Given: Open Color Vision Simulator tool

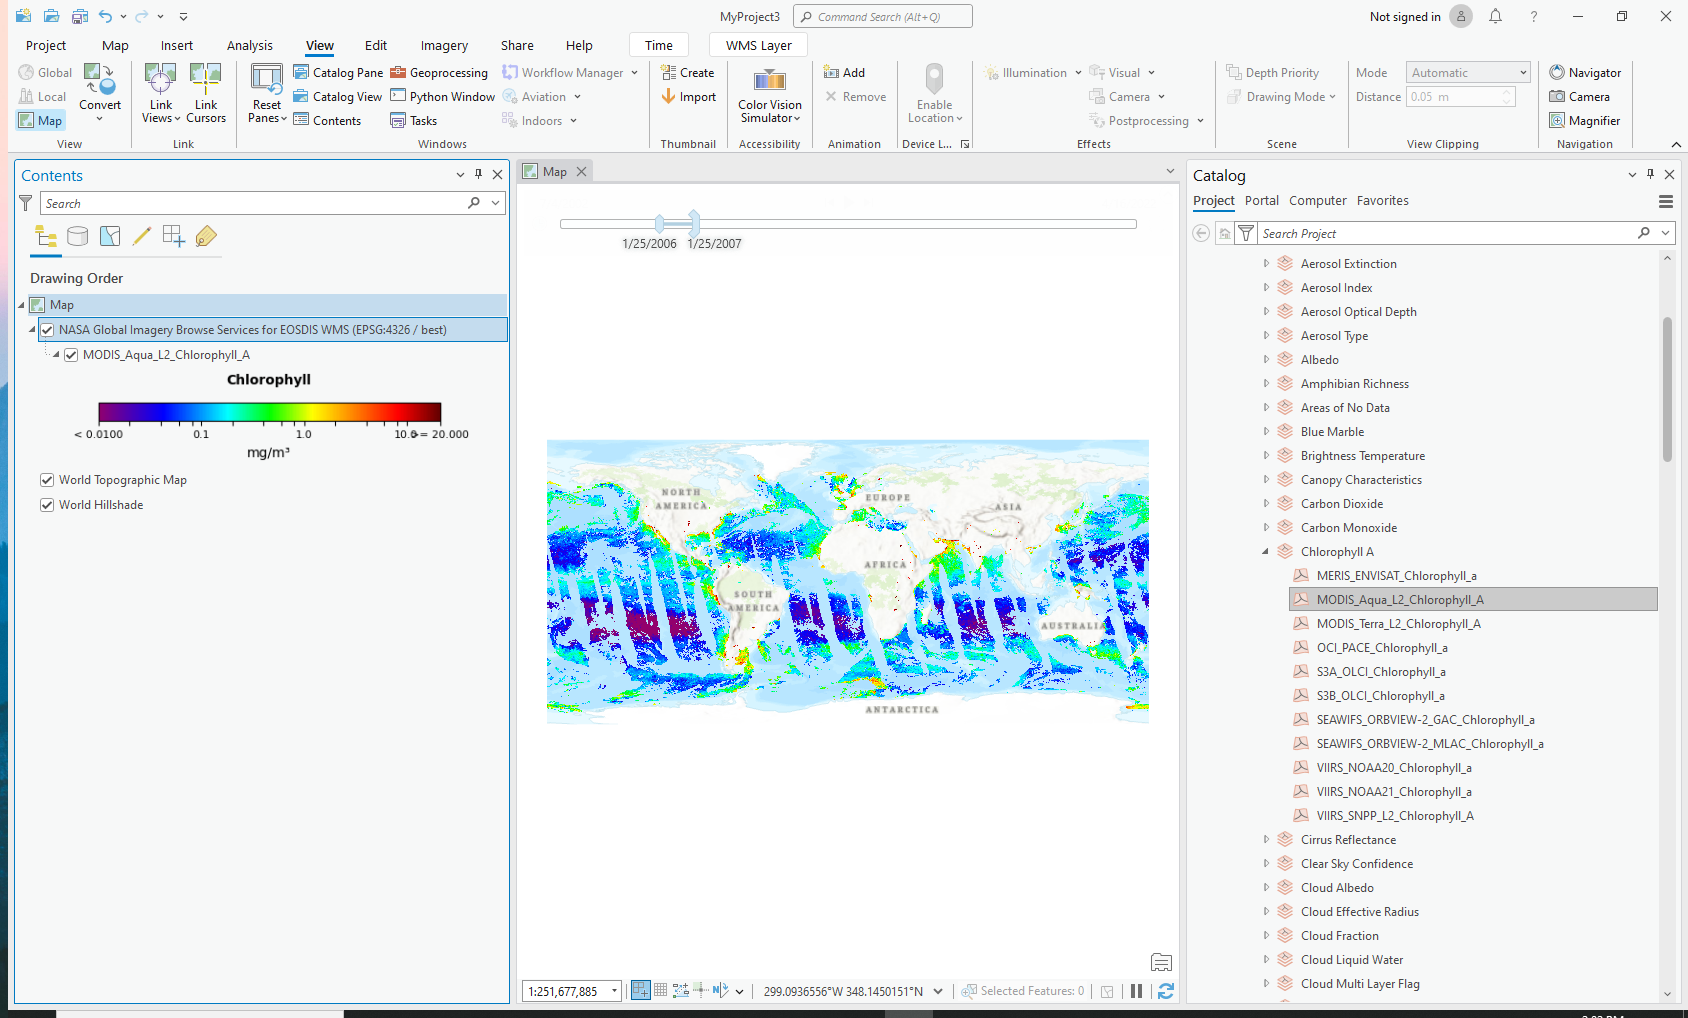Looking at the screenshot, I should click(x=769, y=80).
